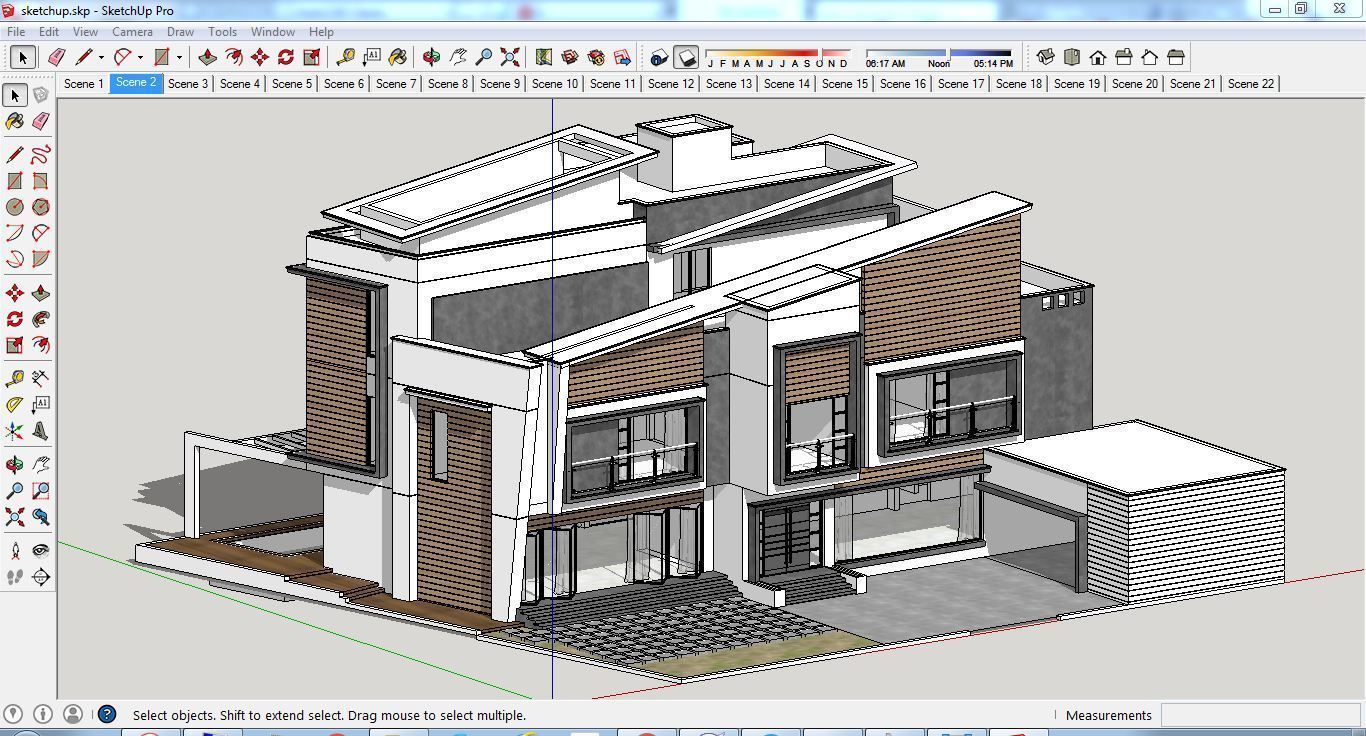Choose Orbit tool in top toolbar
Image resolution: width=1366 pixels, height=736 pixels.
pos(431,57)
